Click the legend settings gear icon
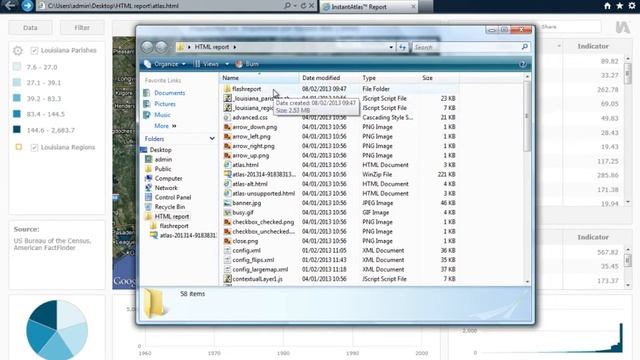 pyautogui.click(x=18, y=51)
